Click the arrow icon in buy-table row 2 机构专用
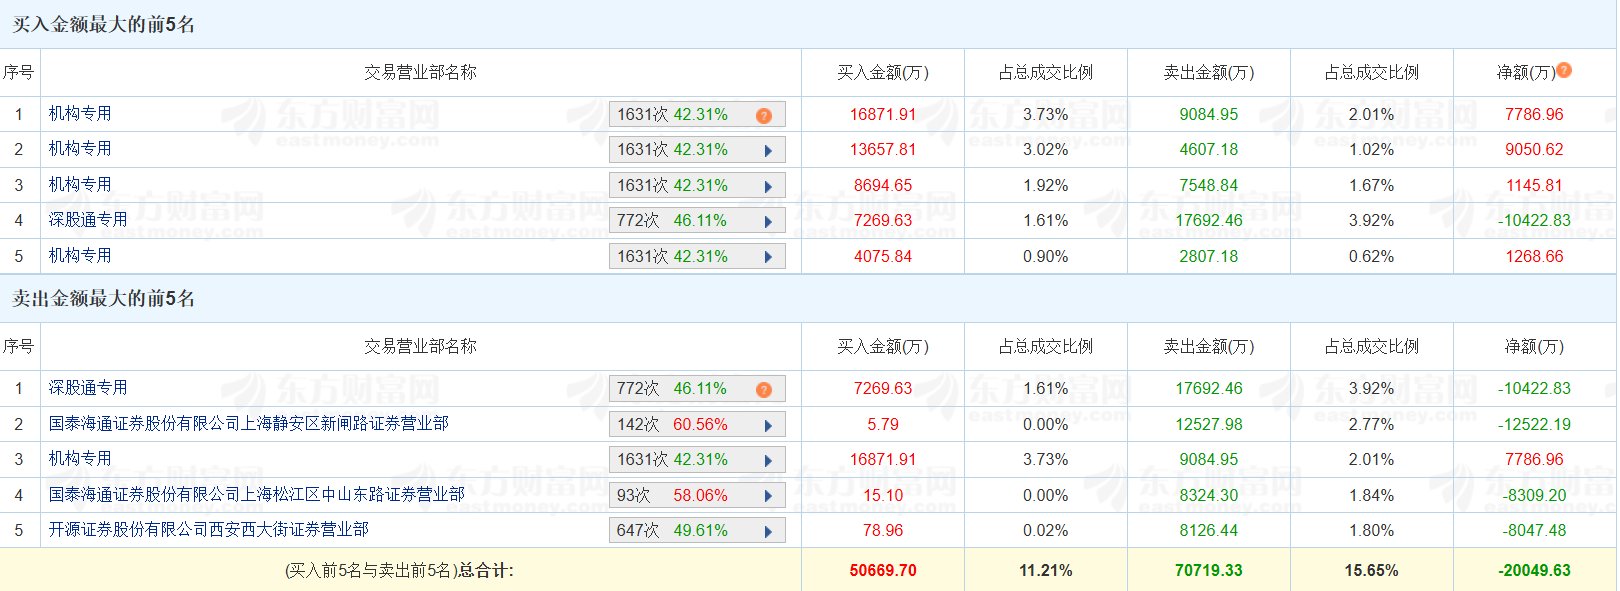 click(768, 151)
